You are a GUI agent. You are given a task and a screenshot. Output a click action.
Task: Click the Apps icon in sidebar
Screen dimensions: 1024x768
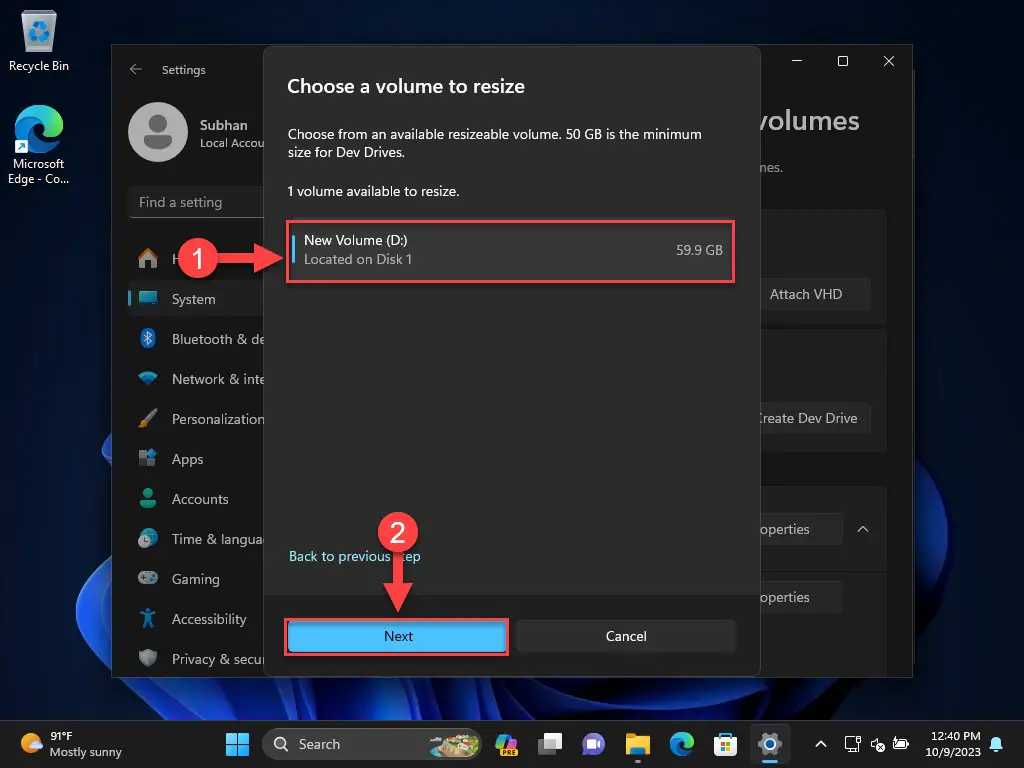pyautogui.click(x=148, y=458)
